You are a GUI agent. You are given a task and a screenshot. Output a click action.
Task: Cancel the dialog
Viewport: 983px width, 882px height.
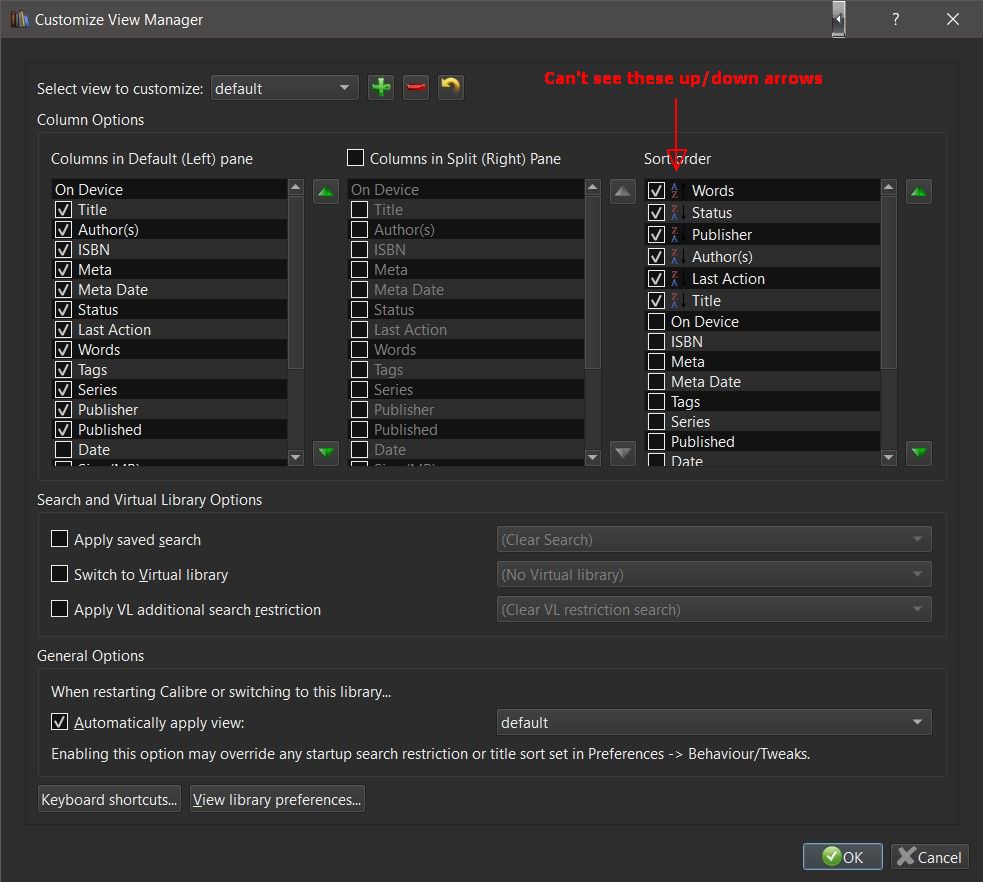[x=930, y=856]
